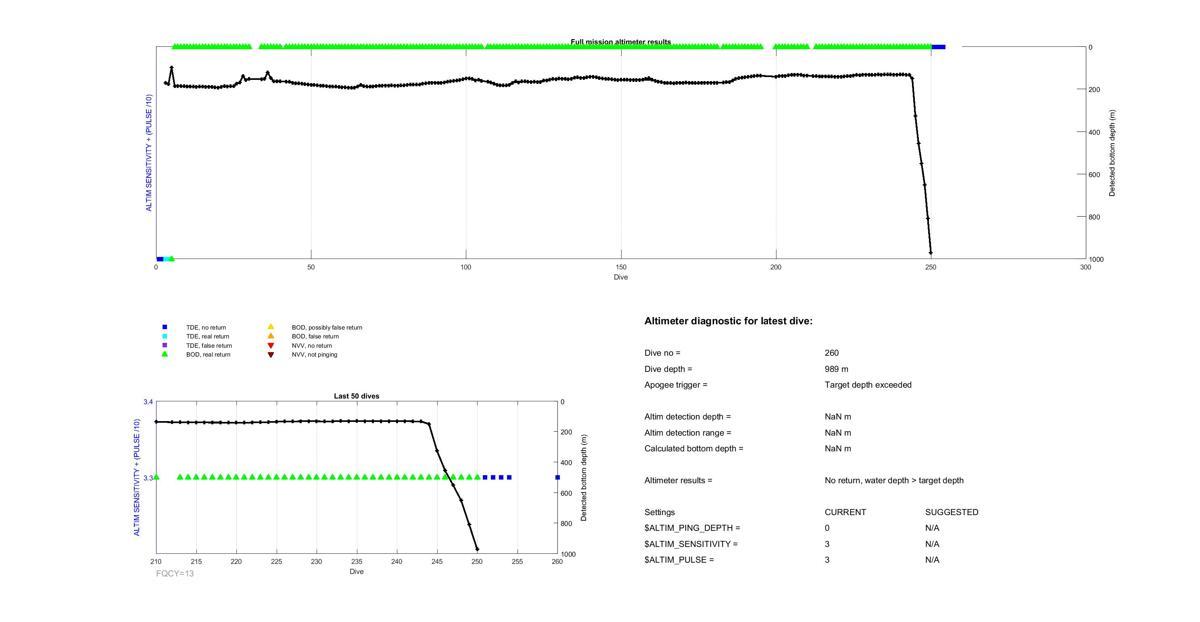The height and width of the screenshot is (622, 1200).
Task: Click the 'Detected bottom depth (m)' label of top plot
Action: [1112, 153]
